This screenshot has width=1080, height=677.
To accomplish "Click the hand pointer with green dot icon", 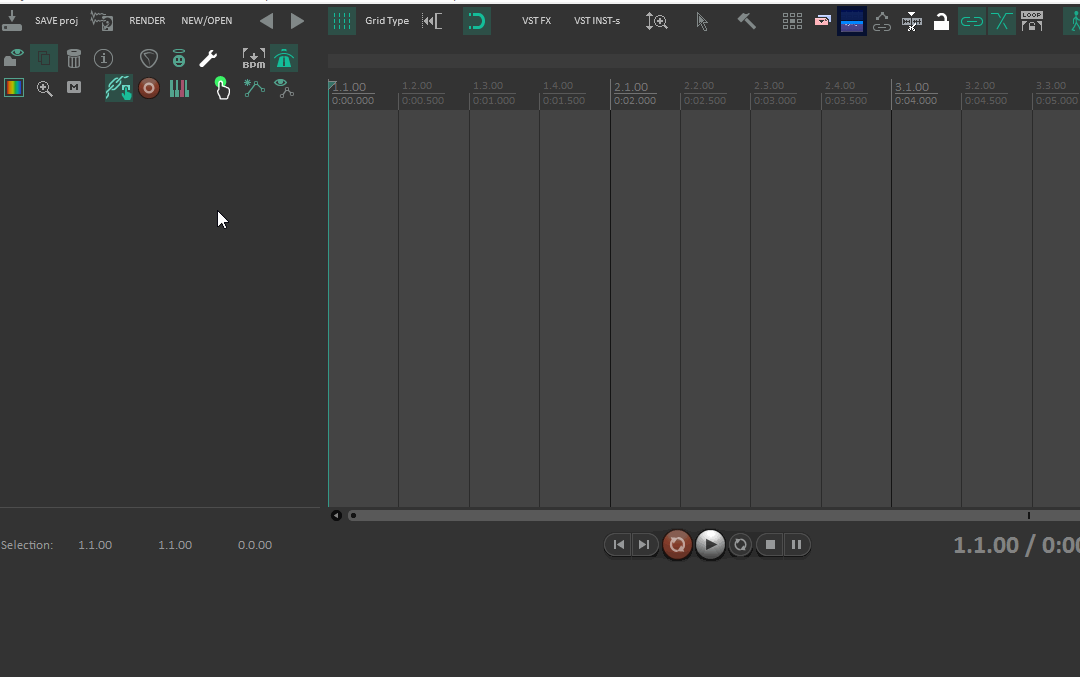I will (x=222, y=88).
